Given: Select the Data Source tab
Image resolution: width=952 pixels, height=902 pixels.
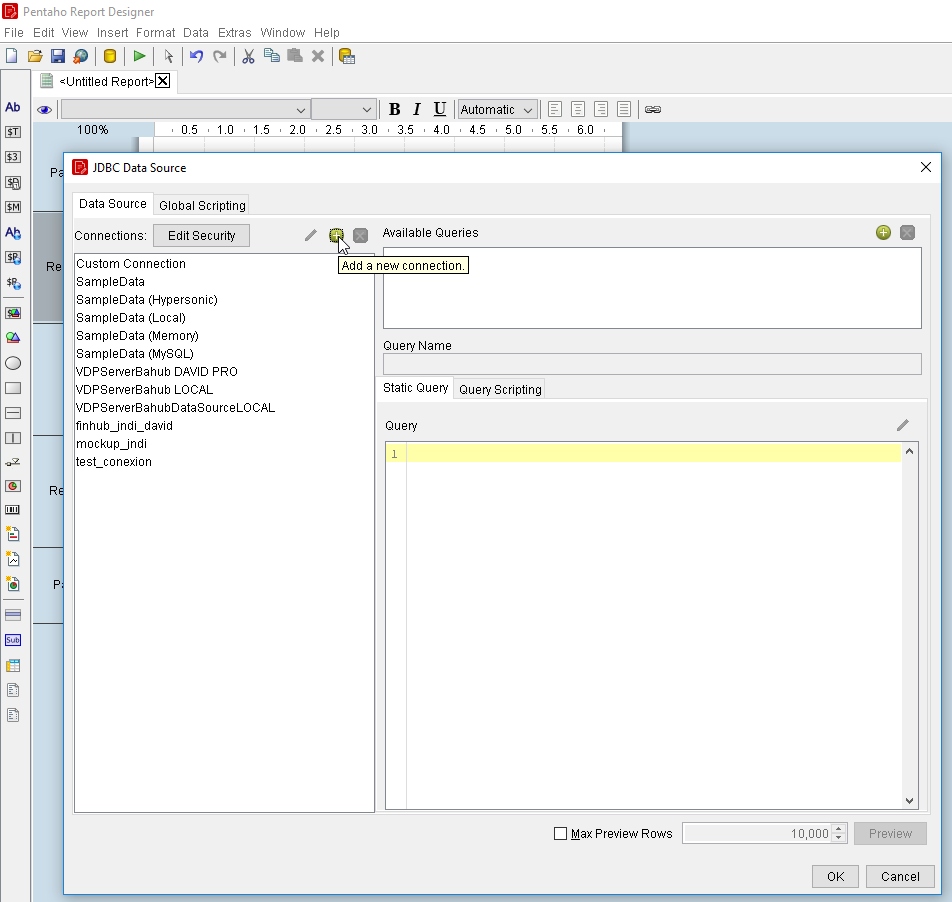Looking at the screenshot, I should tap(113, 203).
